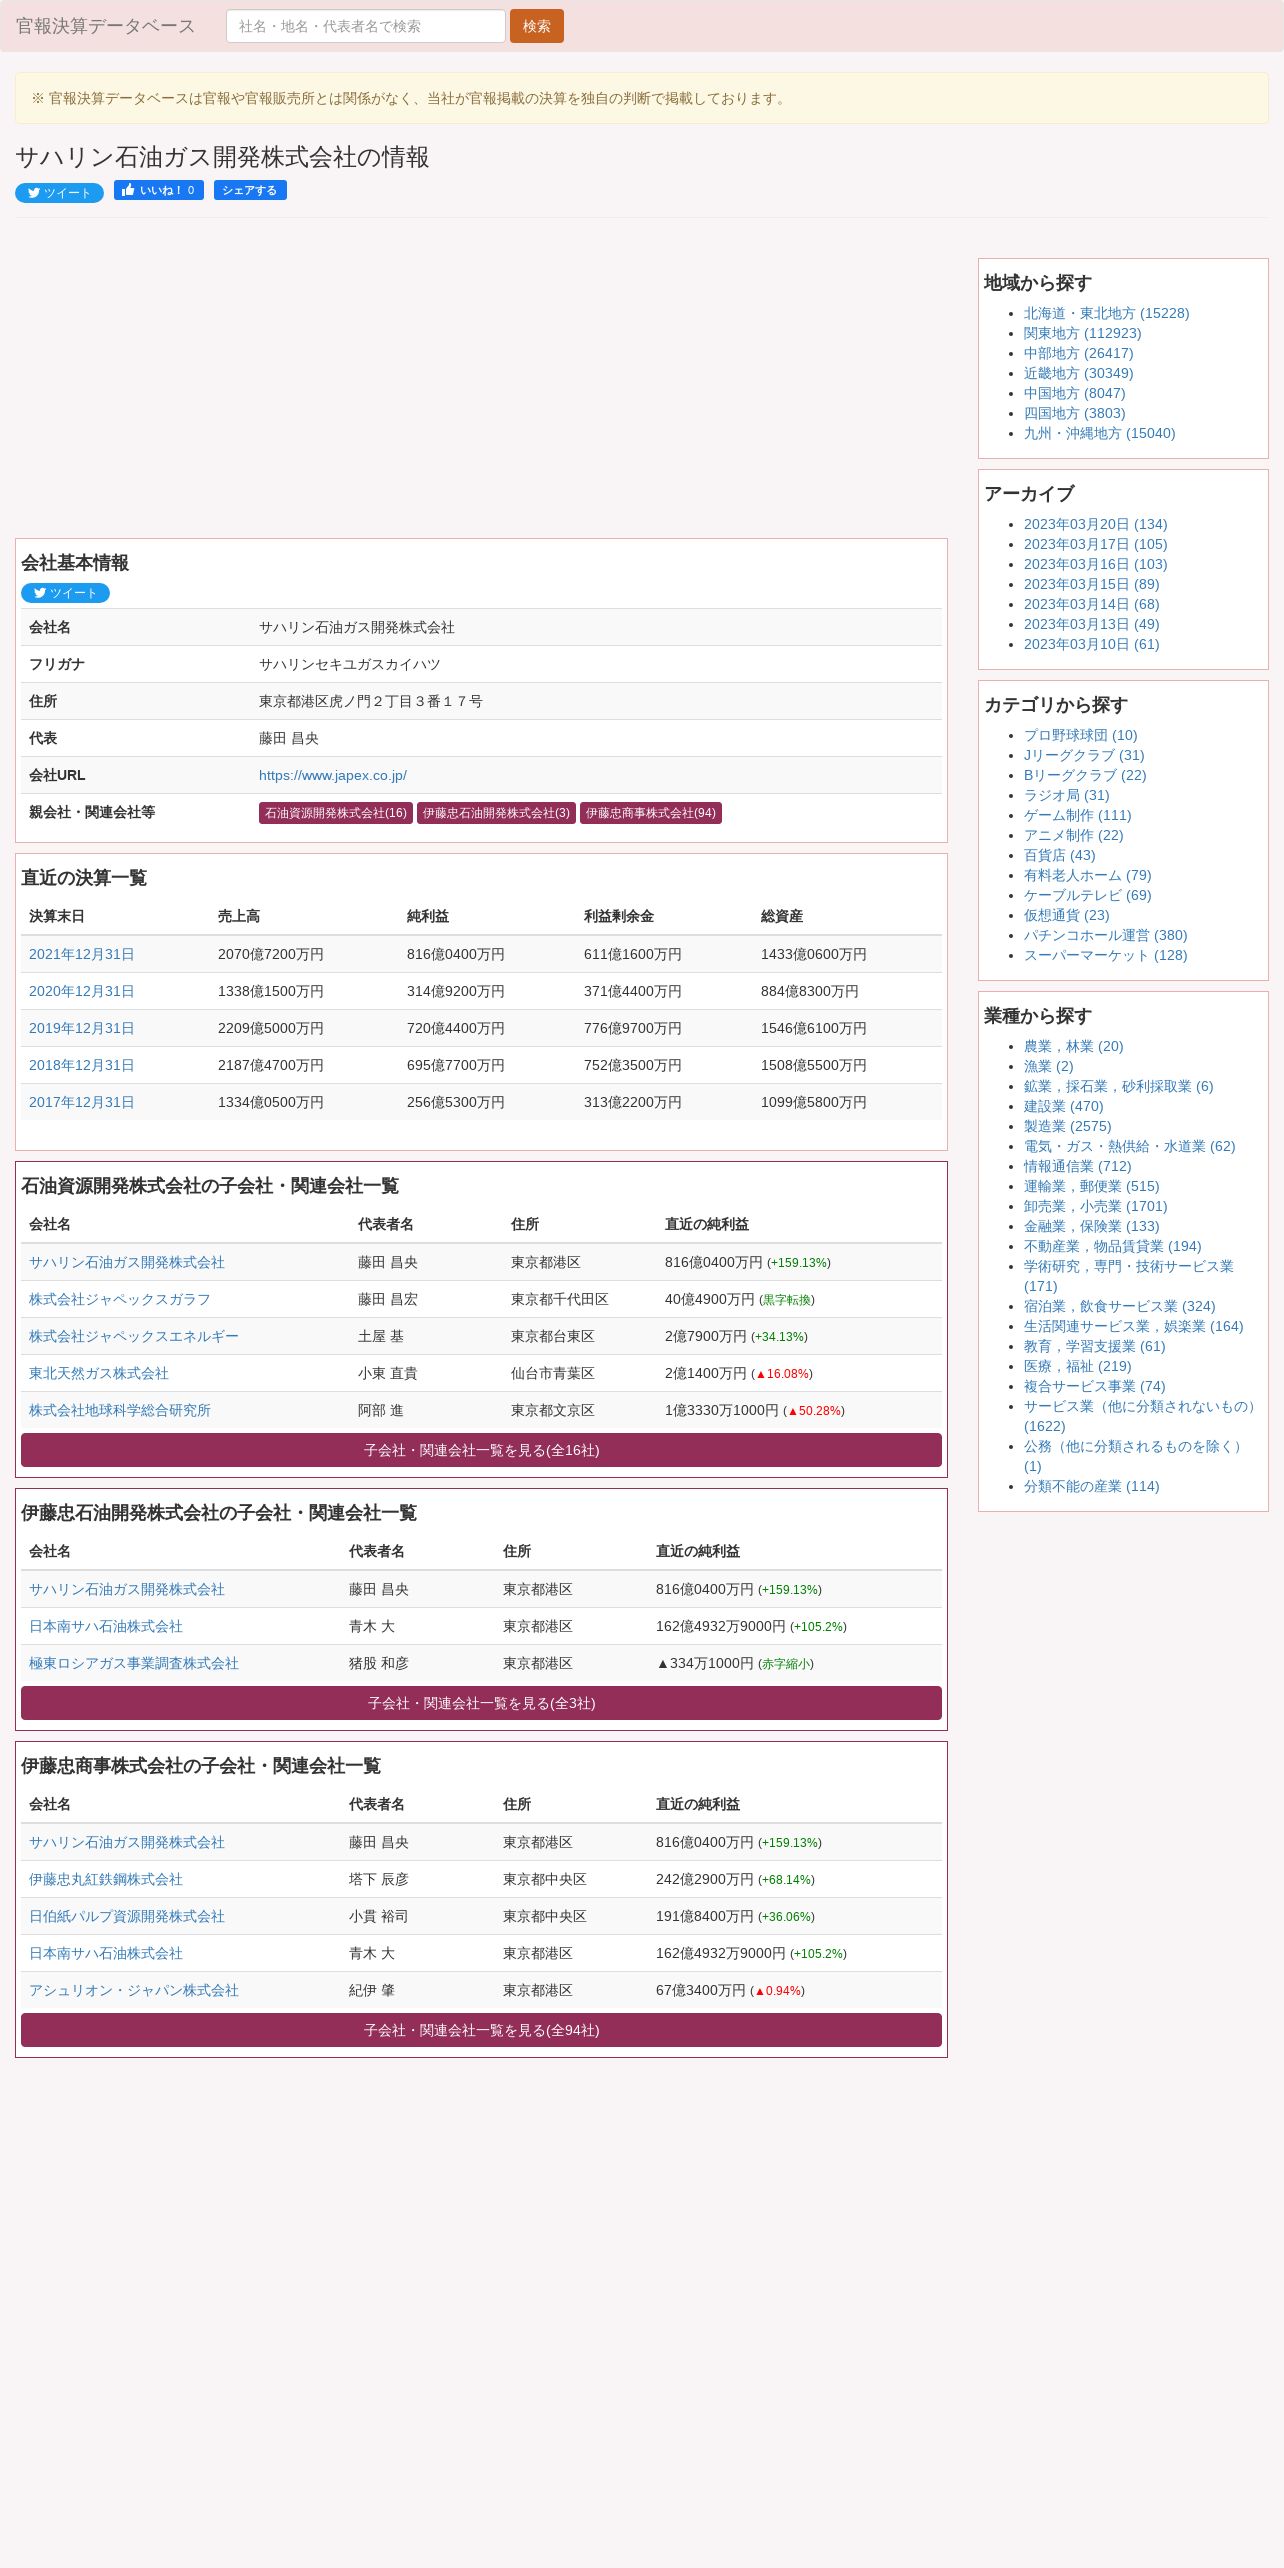Image resolution: width=1284 pixels, height=2568 pixels.
Task: View all 3 subsidiaries of 伊藤忠石油開発
Action: 481,1703
